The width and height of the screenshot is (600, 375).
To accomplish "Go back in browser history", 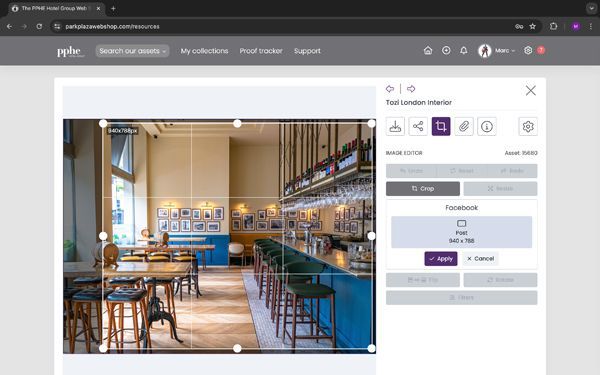I will pos(10,26).
